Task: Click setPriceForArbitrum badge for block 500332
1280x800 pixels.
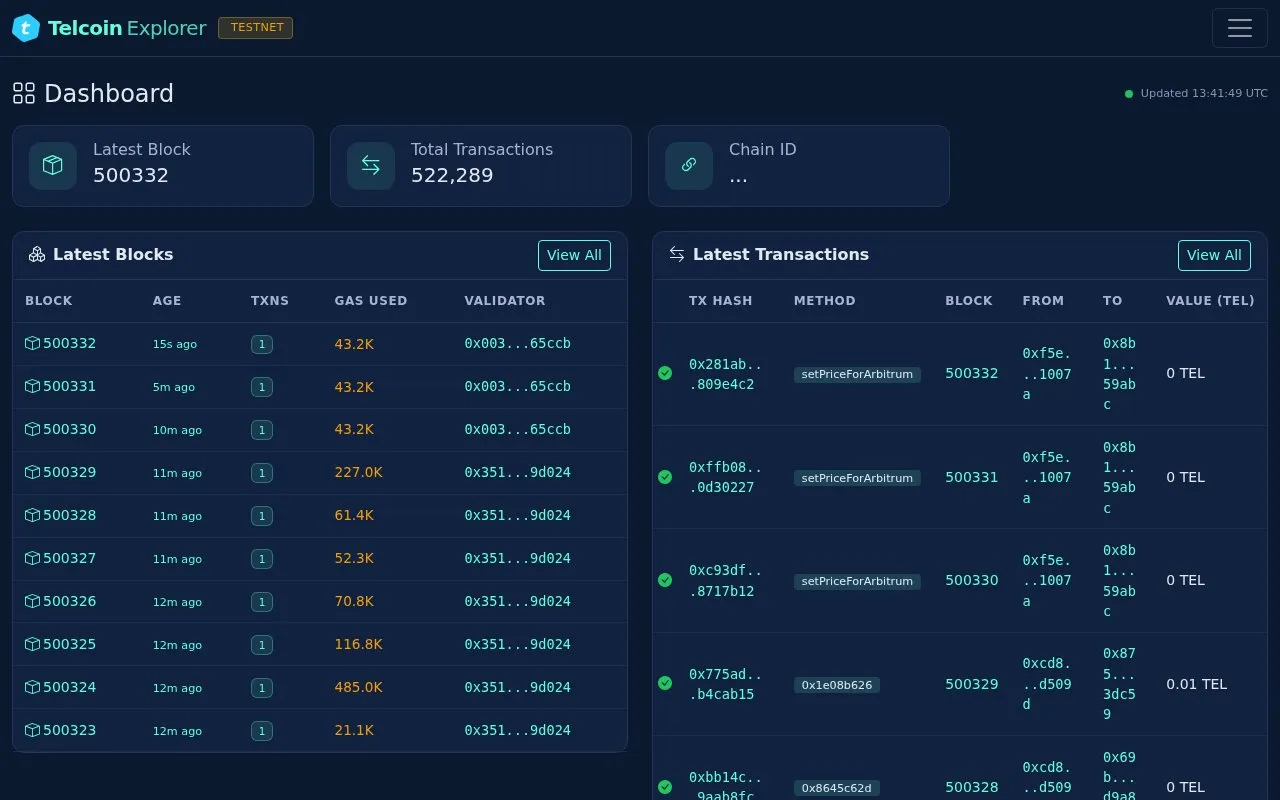Action: pos(857,375)
